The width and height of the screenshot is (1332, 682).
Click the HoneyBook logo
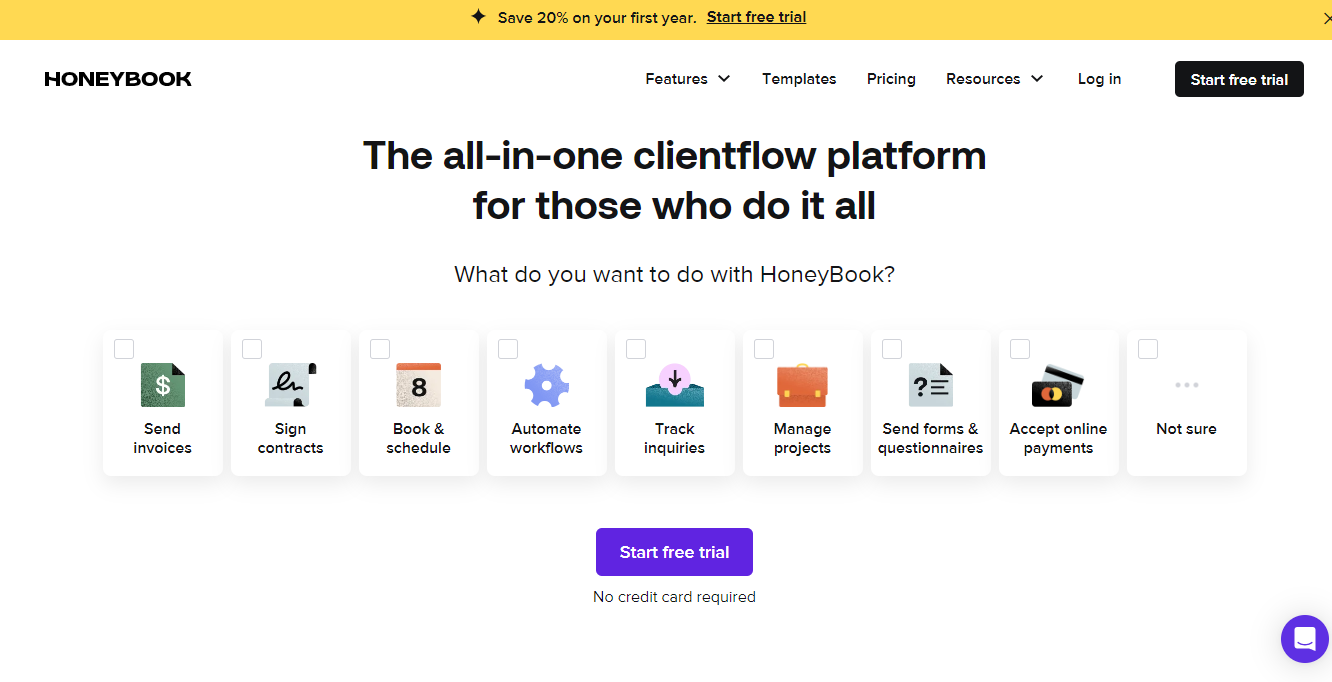[x=118, y=79]
